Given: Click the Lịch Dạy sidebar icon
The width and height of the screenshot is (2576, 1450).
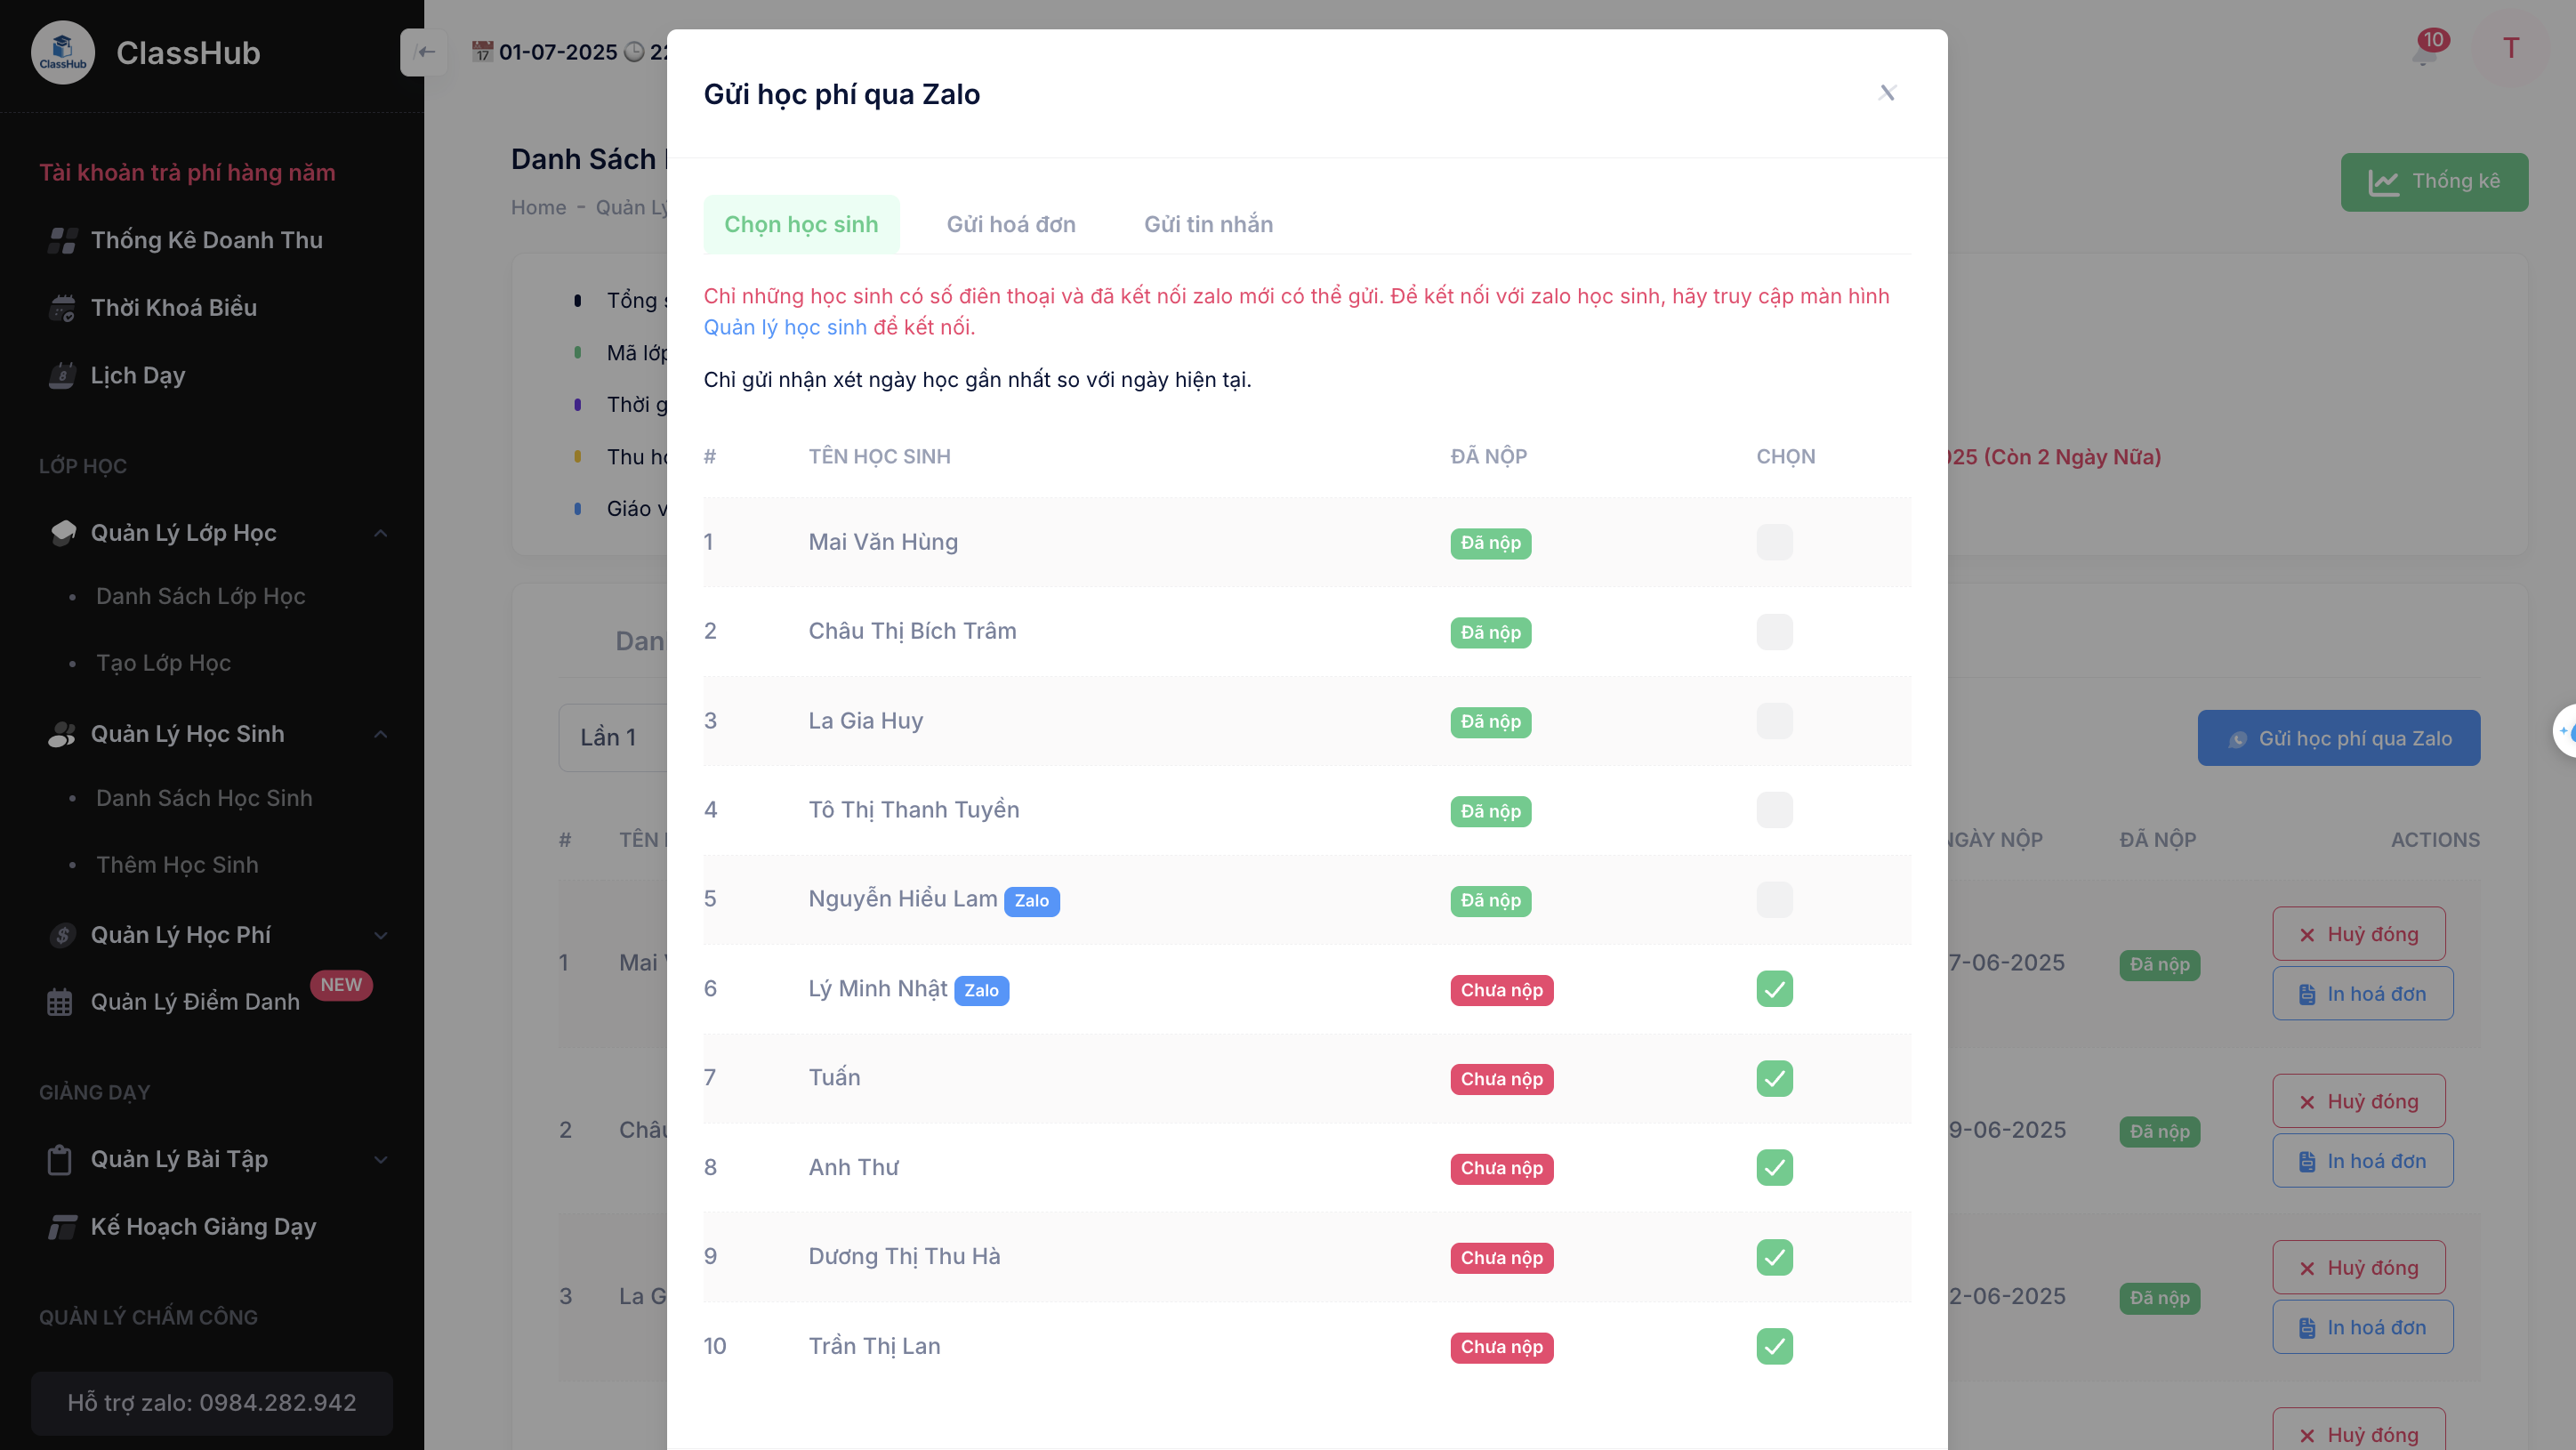Looking at the screenshot, I should (62, 375).
